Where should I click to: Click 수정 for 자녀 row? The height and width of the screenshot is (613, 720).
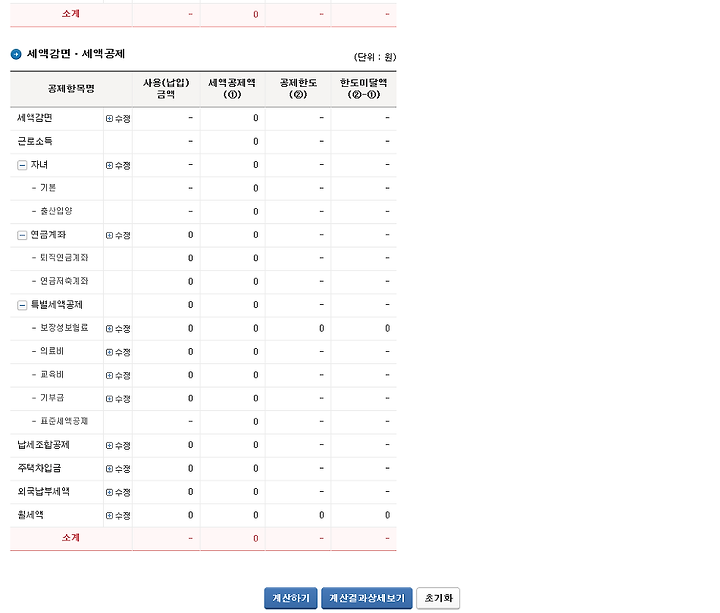click(118, 165)
